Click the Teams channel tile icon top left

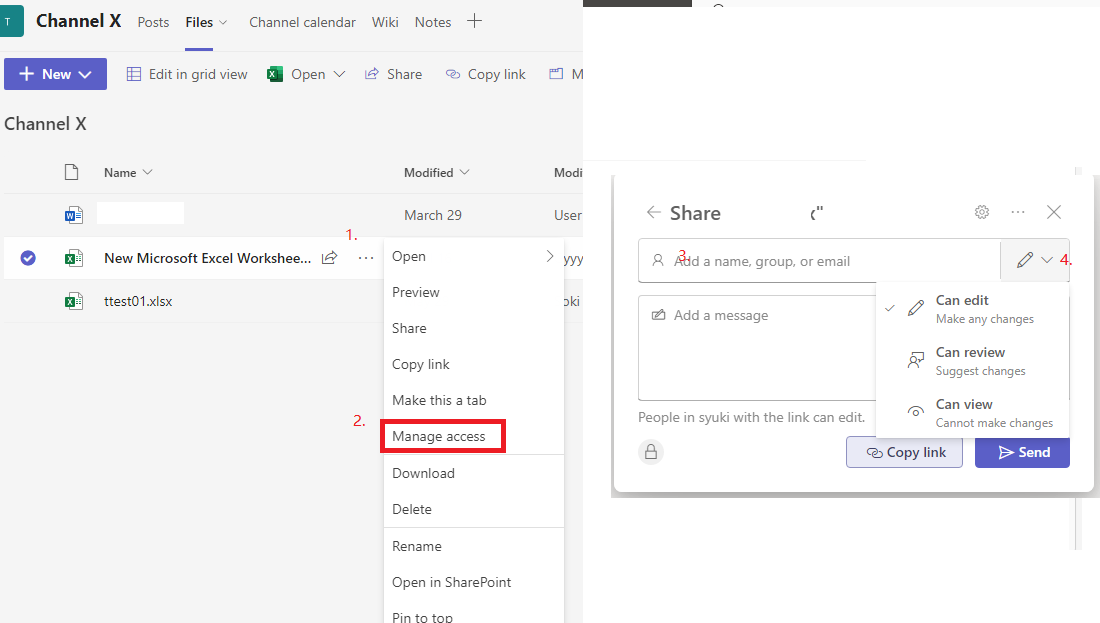click(x=13, y=20)
